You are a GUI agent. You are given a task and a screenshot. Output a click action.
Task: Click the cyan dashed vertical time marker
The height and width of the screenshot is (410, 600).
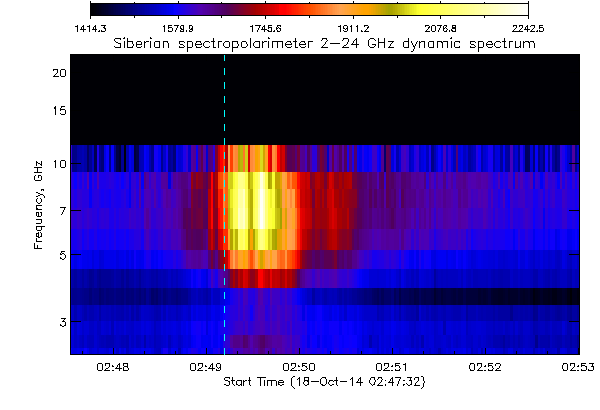(x=224, y=204)
